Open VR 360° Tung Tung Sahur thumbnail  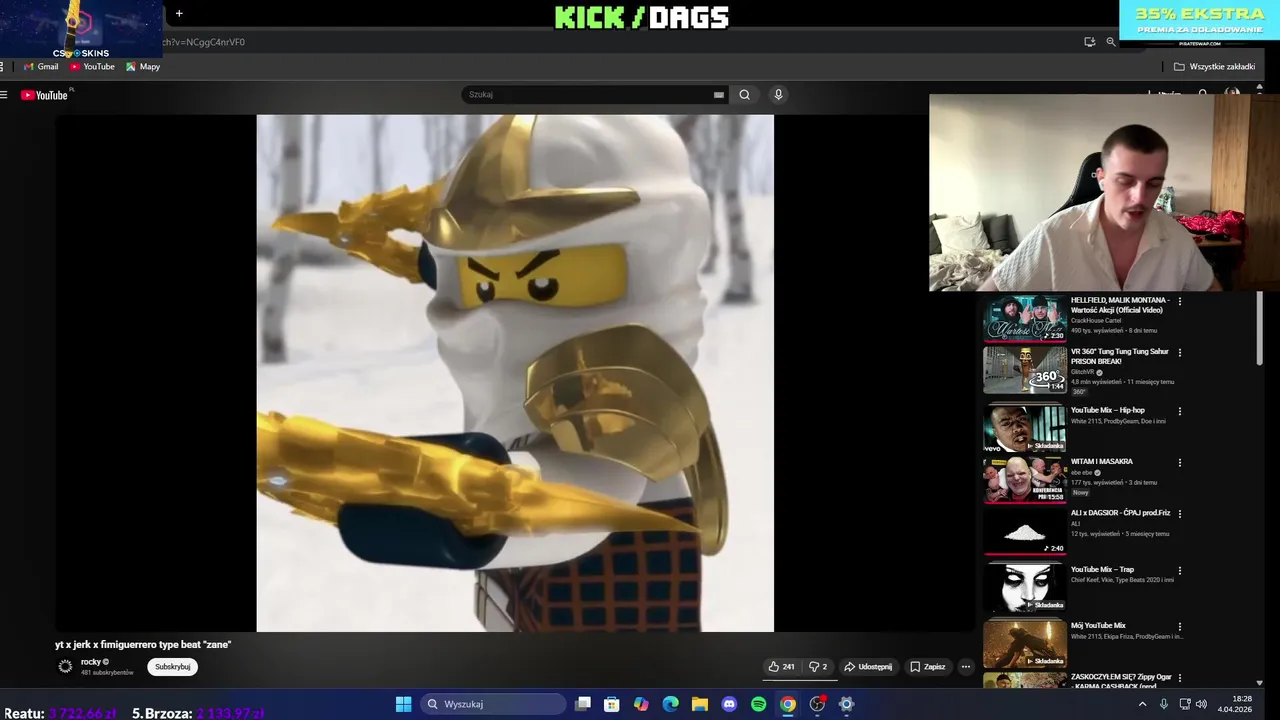coord(1025,369)
